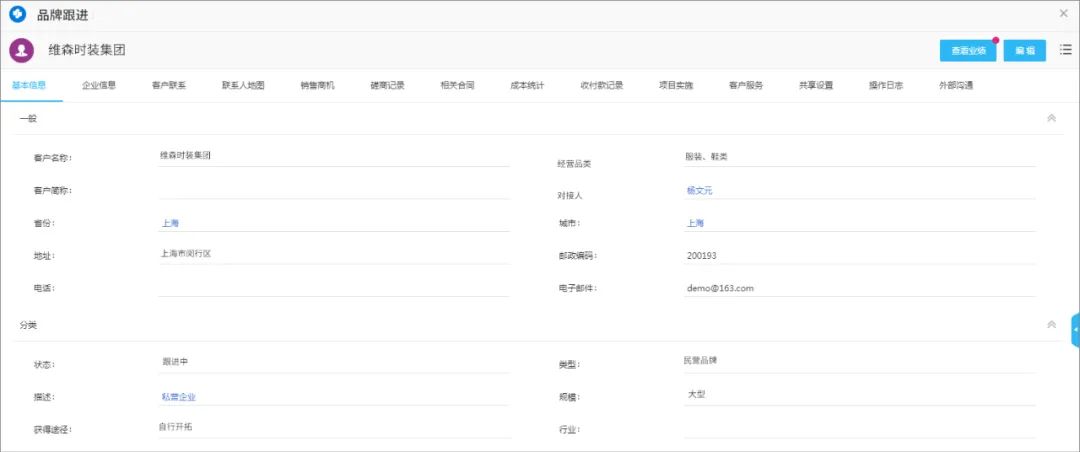
Task: Open the blue side panel handle at right edge
Action: (x=1075, y=330)
